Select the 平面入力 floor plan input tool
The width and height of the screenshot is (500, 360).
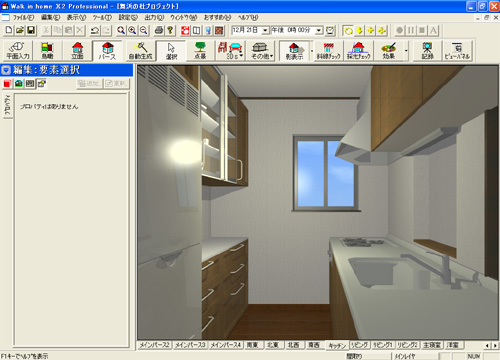tap(18, 51)
